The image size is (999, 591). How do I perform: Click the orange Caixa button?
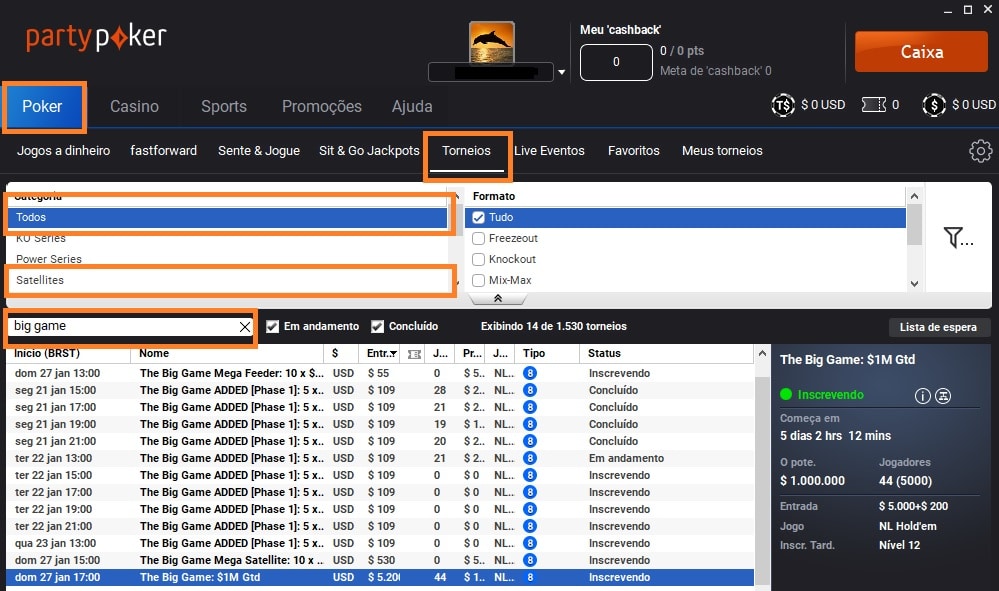pos(921,52)
